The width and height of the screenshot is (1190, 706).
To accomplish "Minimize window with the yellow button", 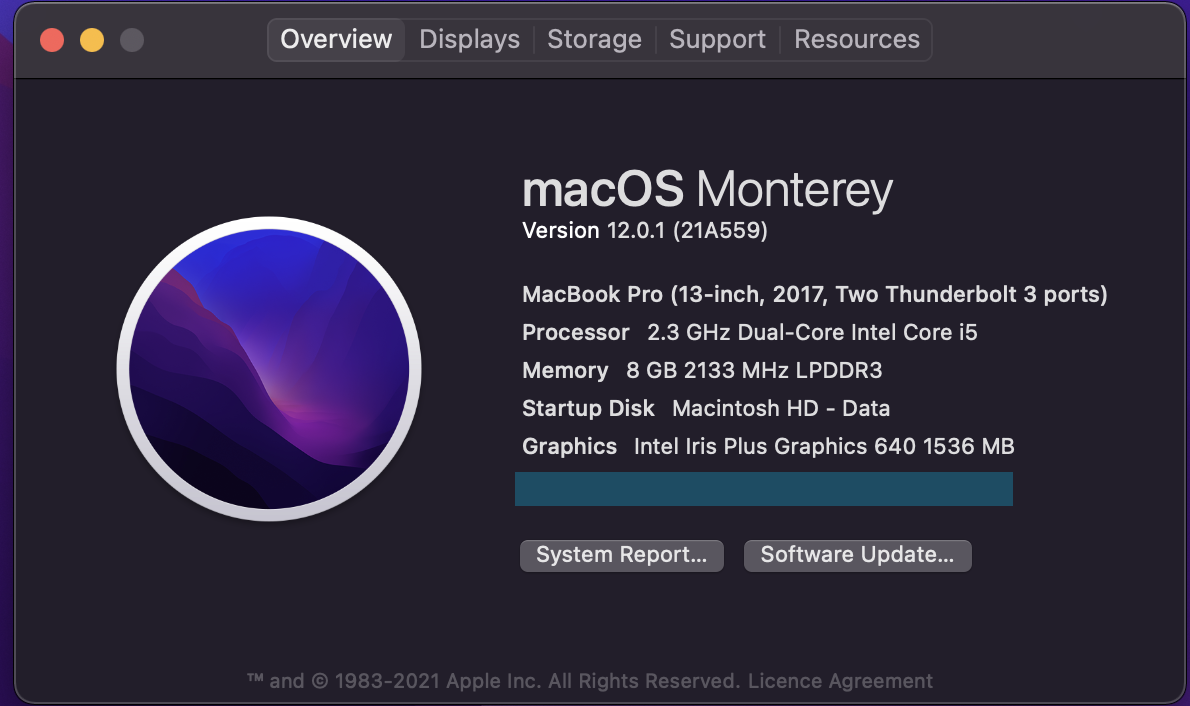I will click(x=92, y=40).
